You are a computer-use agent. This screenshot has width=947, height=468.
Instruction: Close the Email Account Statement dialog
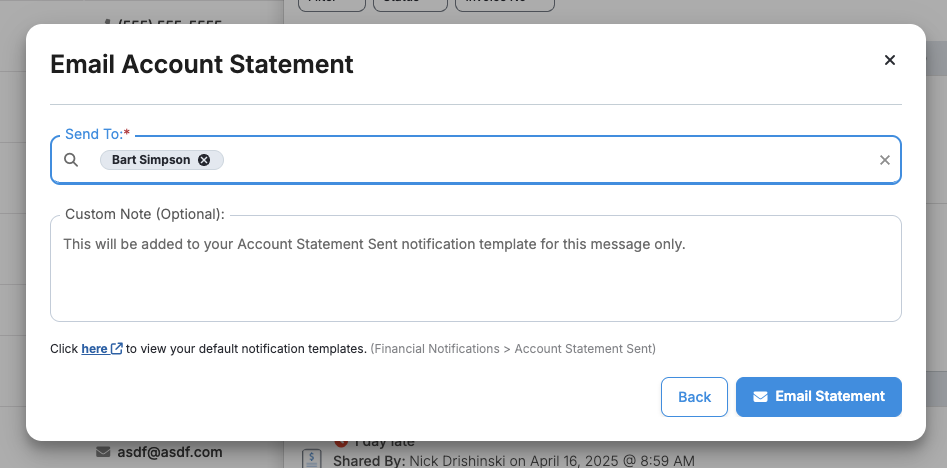click(x=890, y=60)
